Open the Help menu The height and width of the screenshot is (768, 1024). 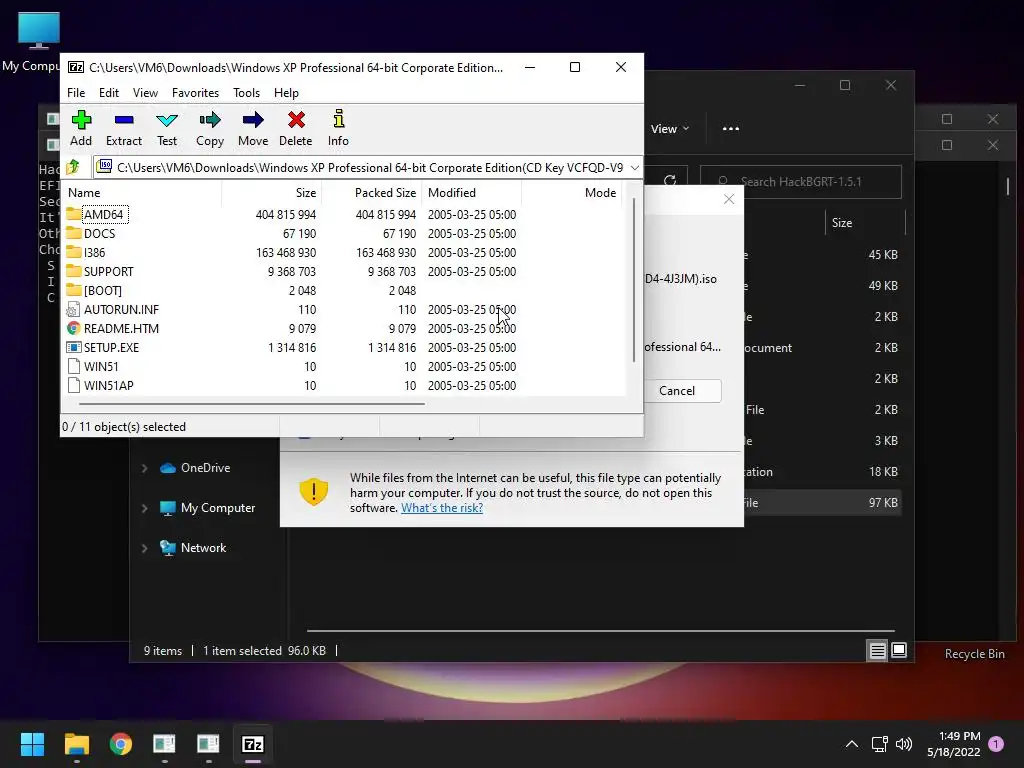pyautogui.click(x=286, y=93)
